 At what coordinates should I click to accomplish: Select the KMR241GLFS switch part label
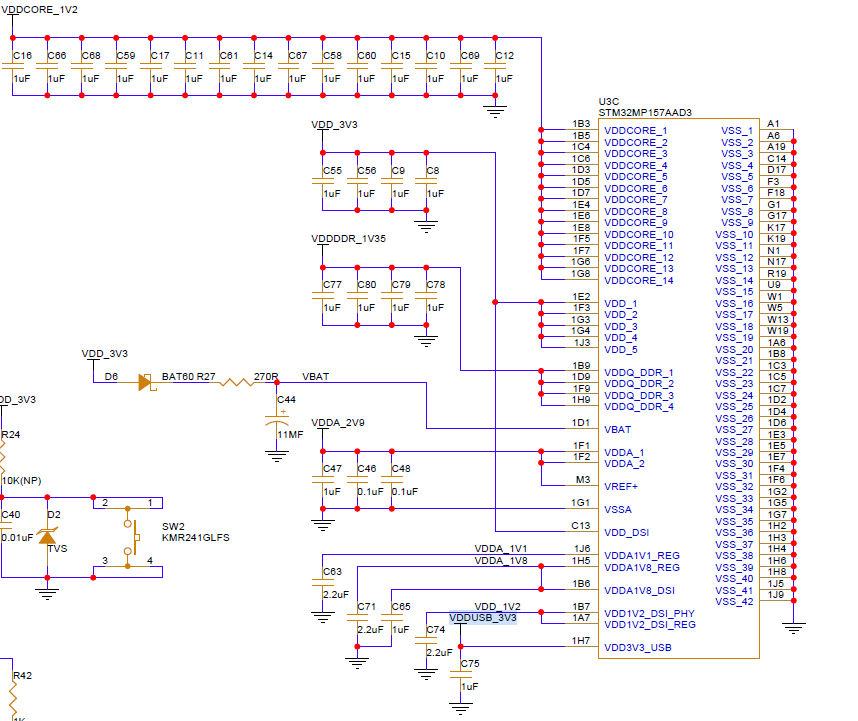pos(195,537)
